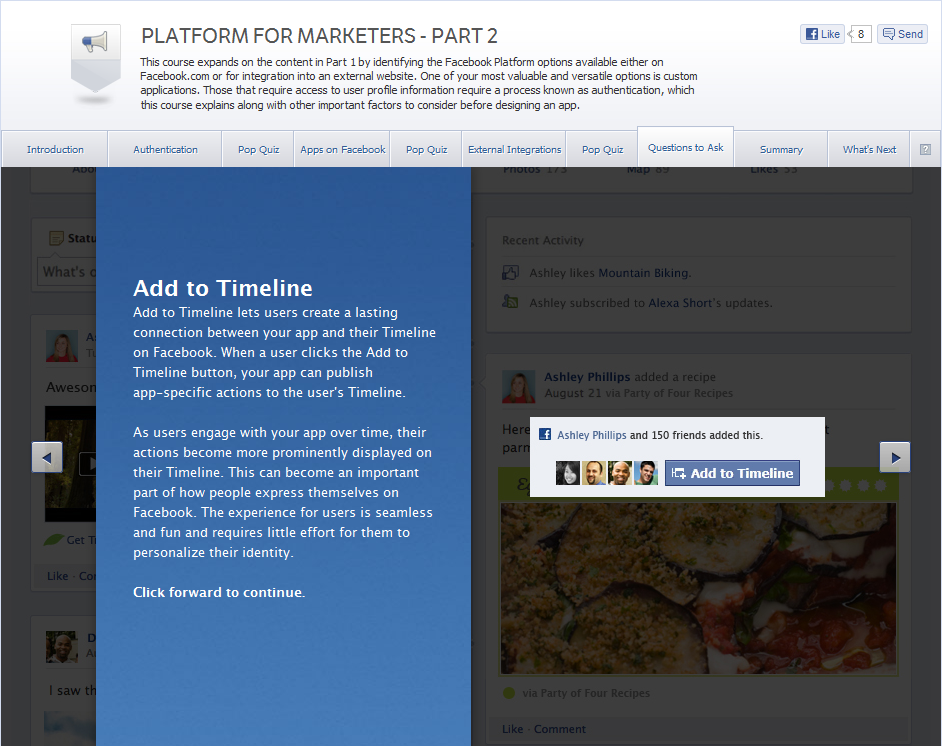This screenshot has height=746, width=942.
Task: Click Ashley's avatar on the left post
Action: (62, 345)
